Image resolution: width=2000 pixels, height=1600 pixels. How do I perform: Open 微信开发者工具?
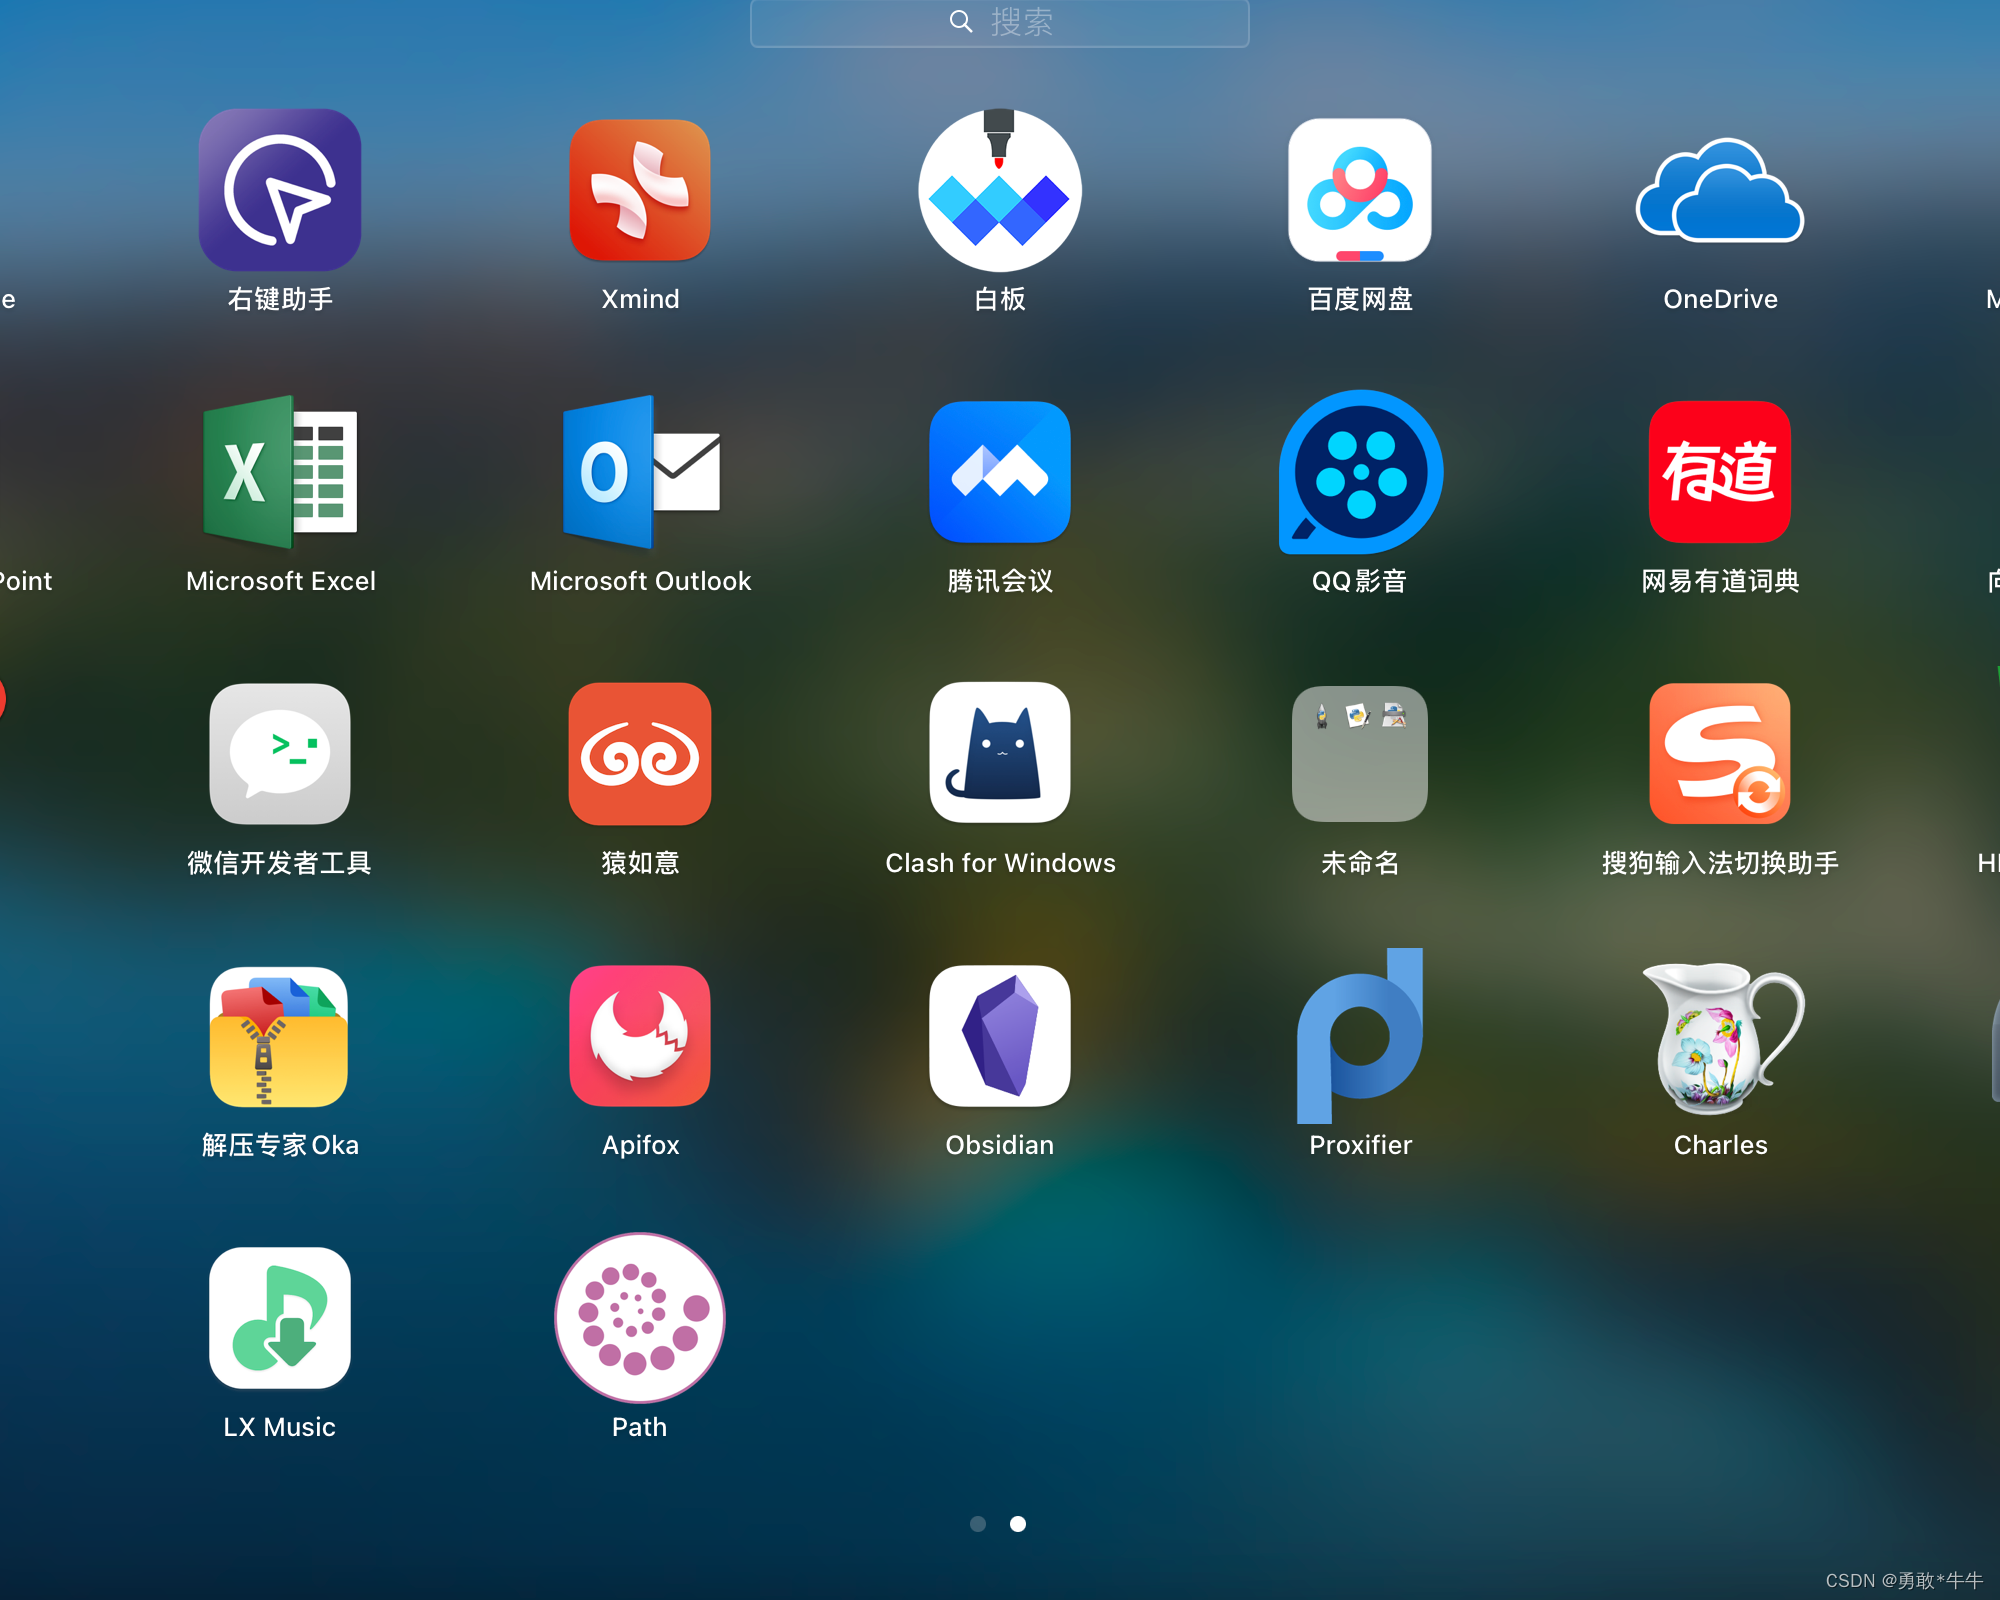click(280, 754)
